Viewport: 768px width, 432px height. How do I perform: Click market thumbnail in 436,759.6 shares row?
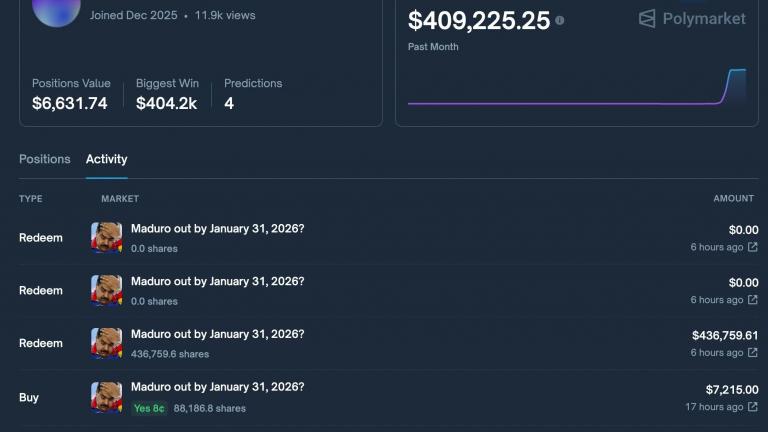107,343
